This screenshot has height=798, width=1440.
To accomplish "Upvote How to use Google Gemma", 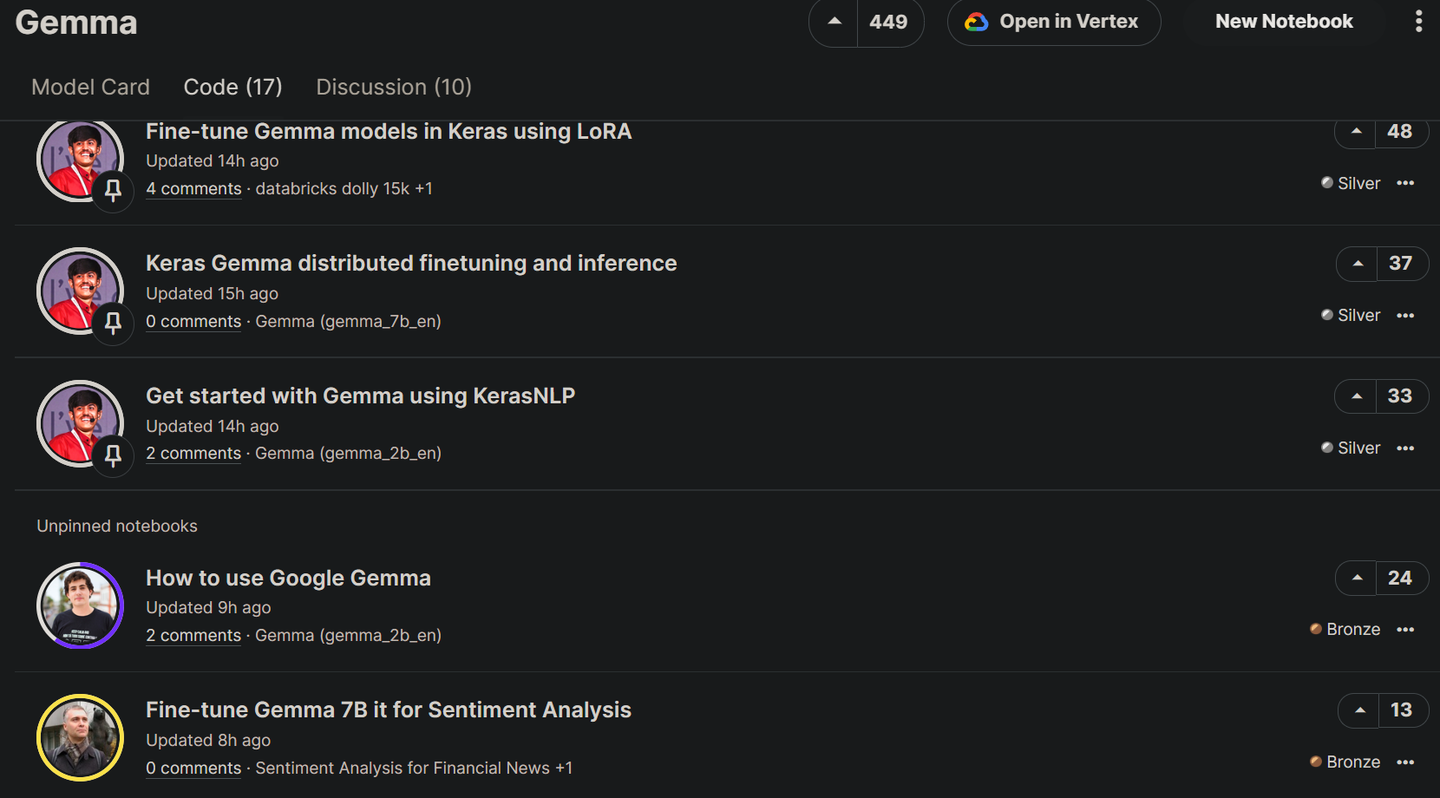I will pos(1357,578).
